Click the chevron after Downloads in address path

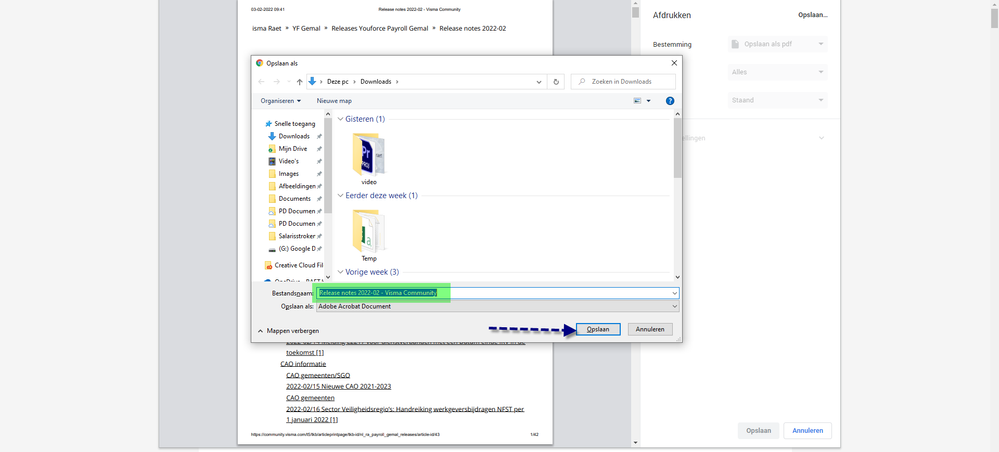[397, 82]
